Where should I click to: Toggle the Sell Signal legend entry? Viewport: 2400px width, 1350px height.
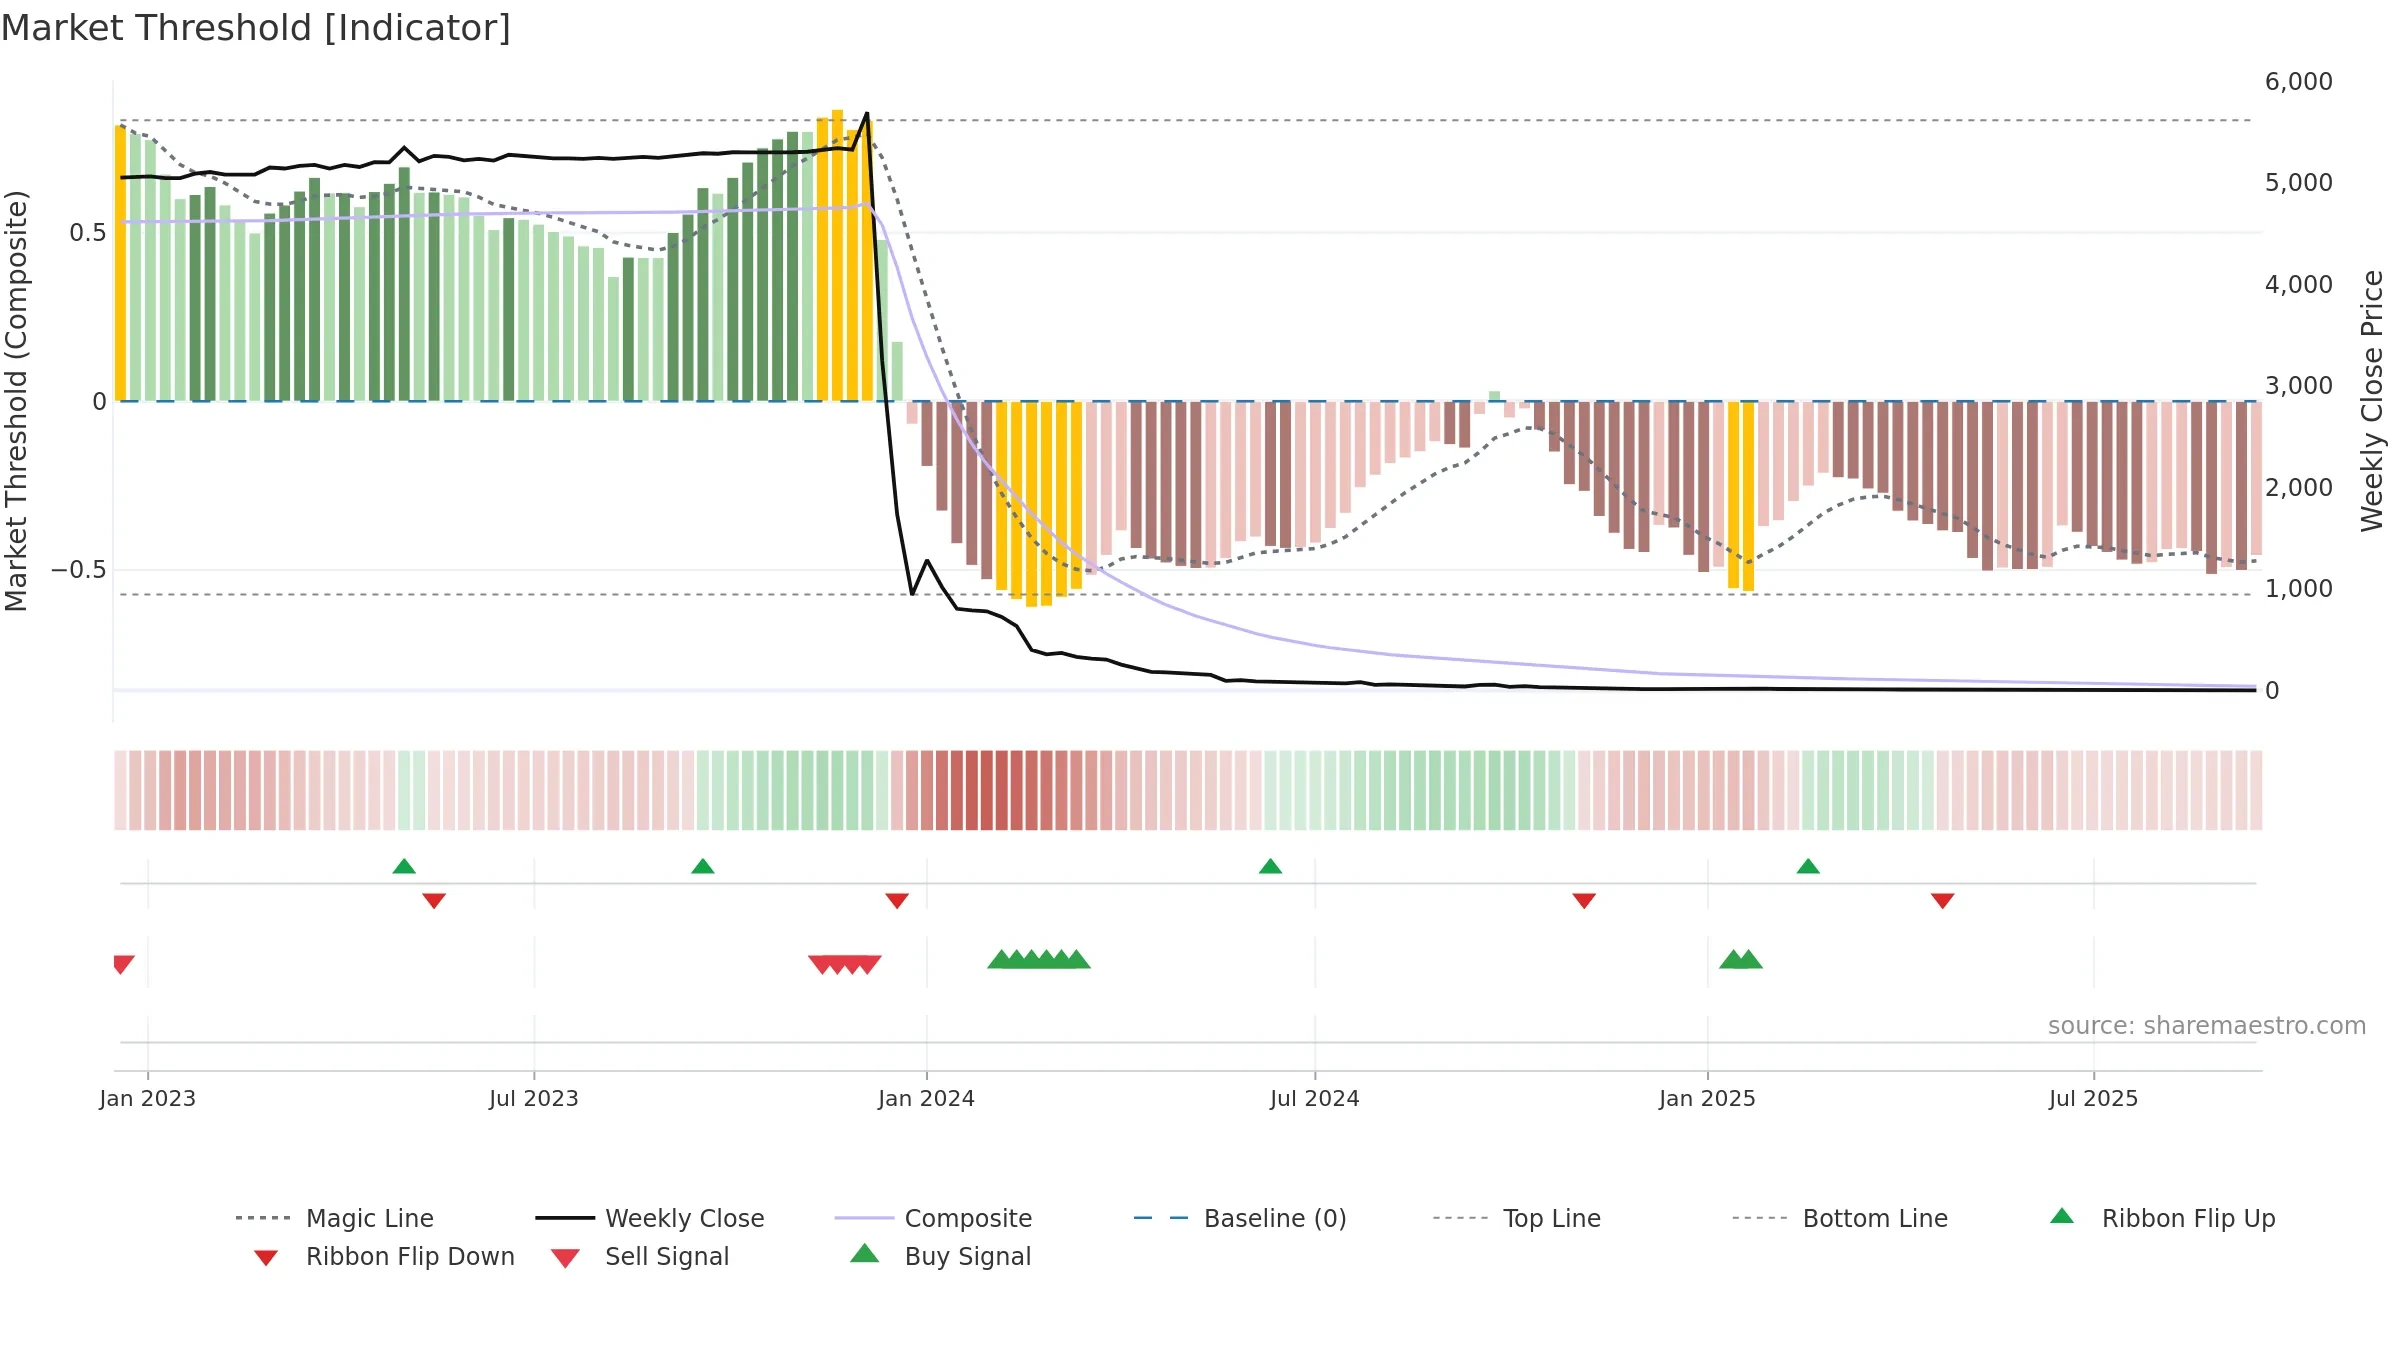[x=640, y=1256]
